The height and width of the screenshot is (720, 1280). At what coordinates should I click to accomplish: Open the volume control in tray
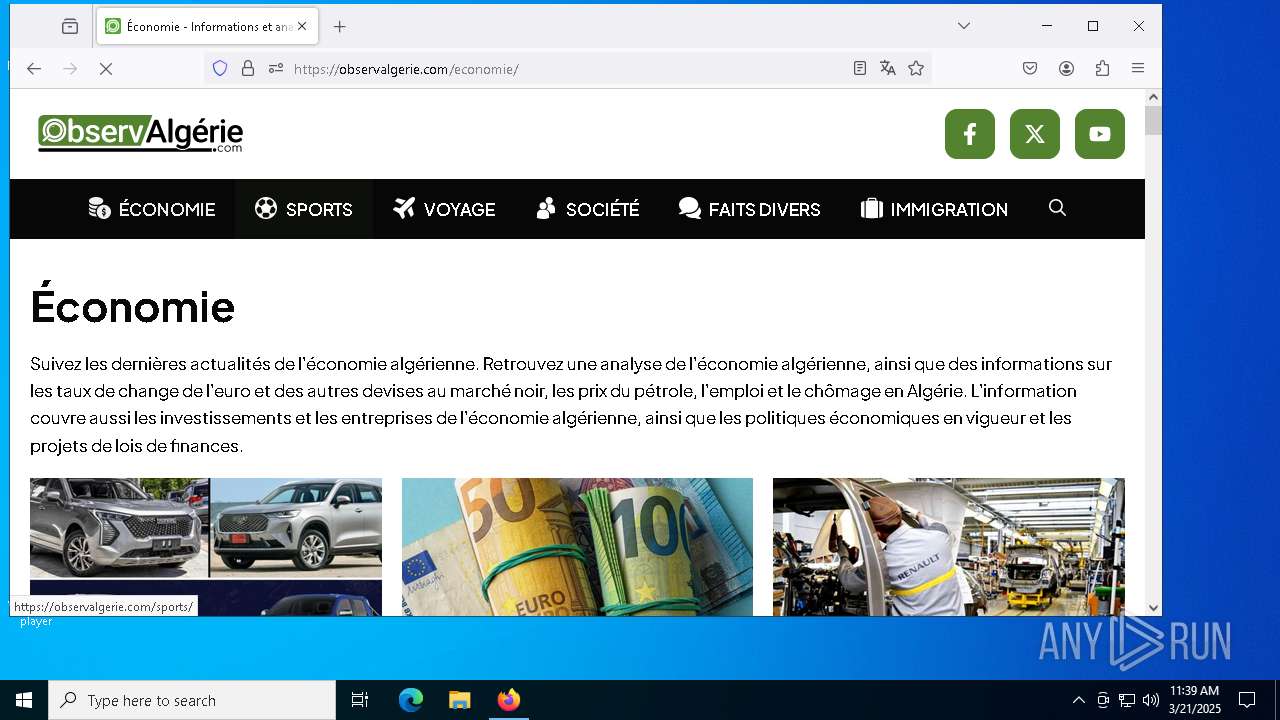pyautogui.click(x=1151, y=700)
